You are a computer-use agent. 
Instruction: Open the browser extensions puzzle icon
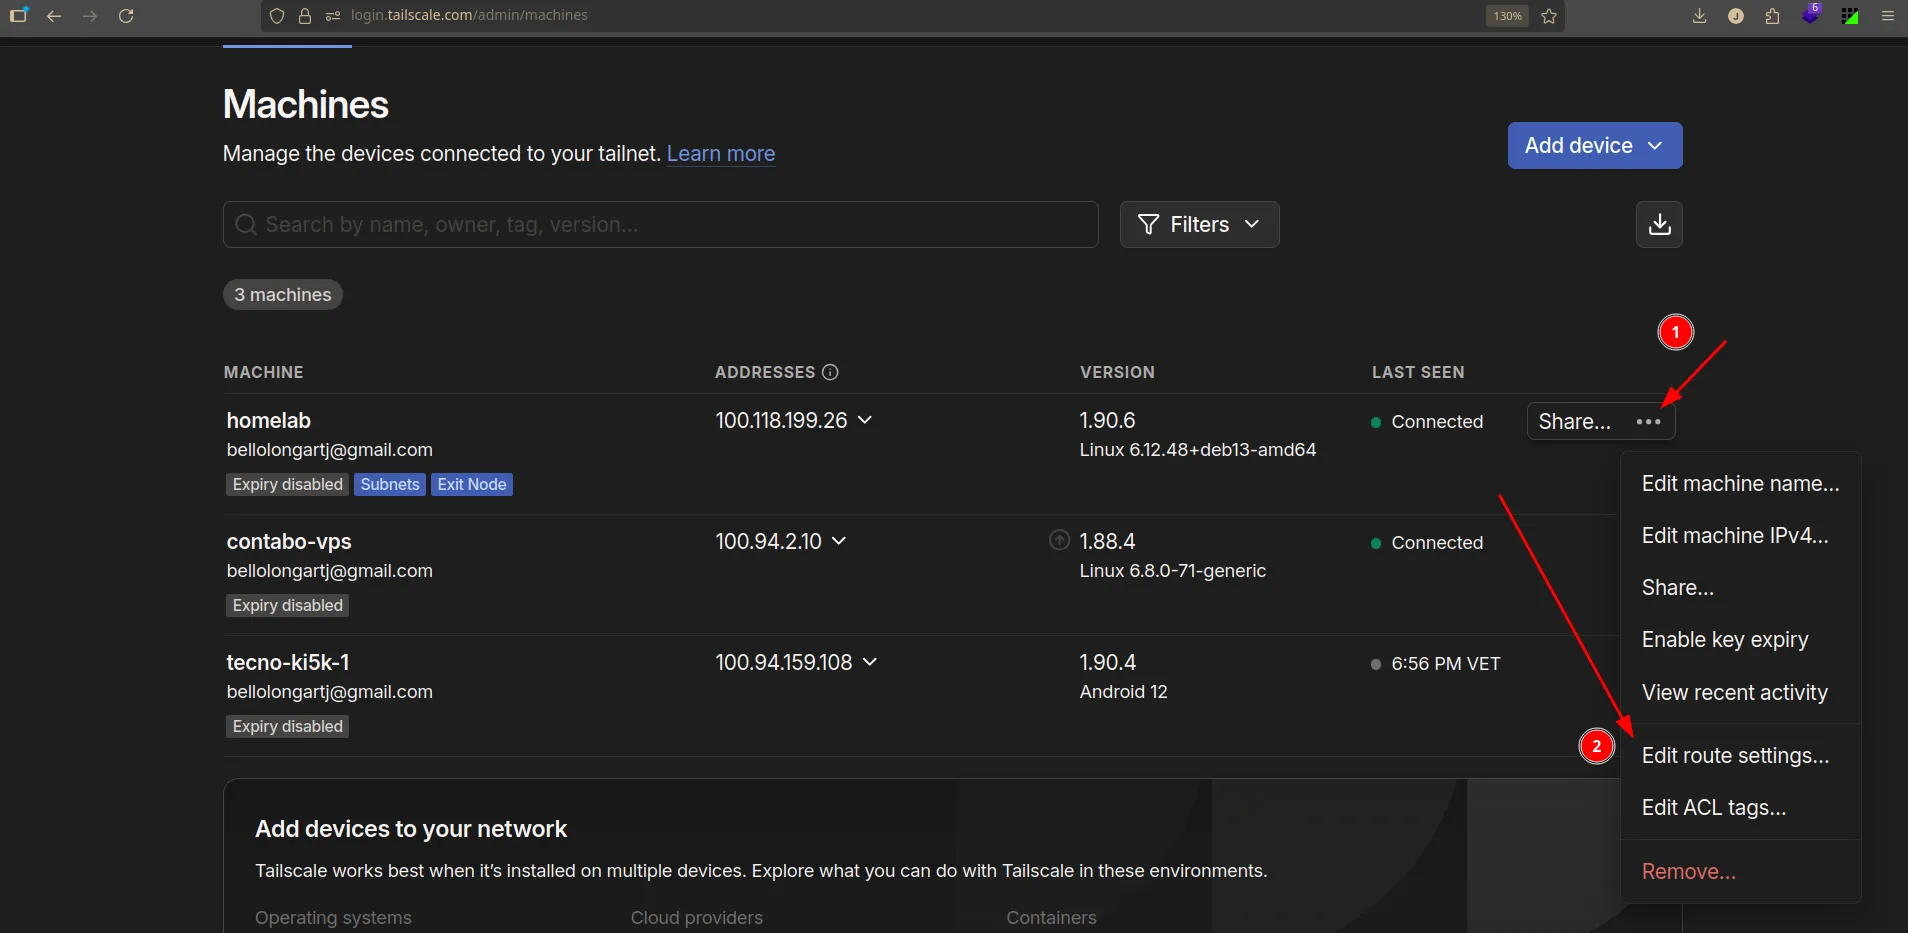click(1772, 16)
